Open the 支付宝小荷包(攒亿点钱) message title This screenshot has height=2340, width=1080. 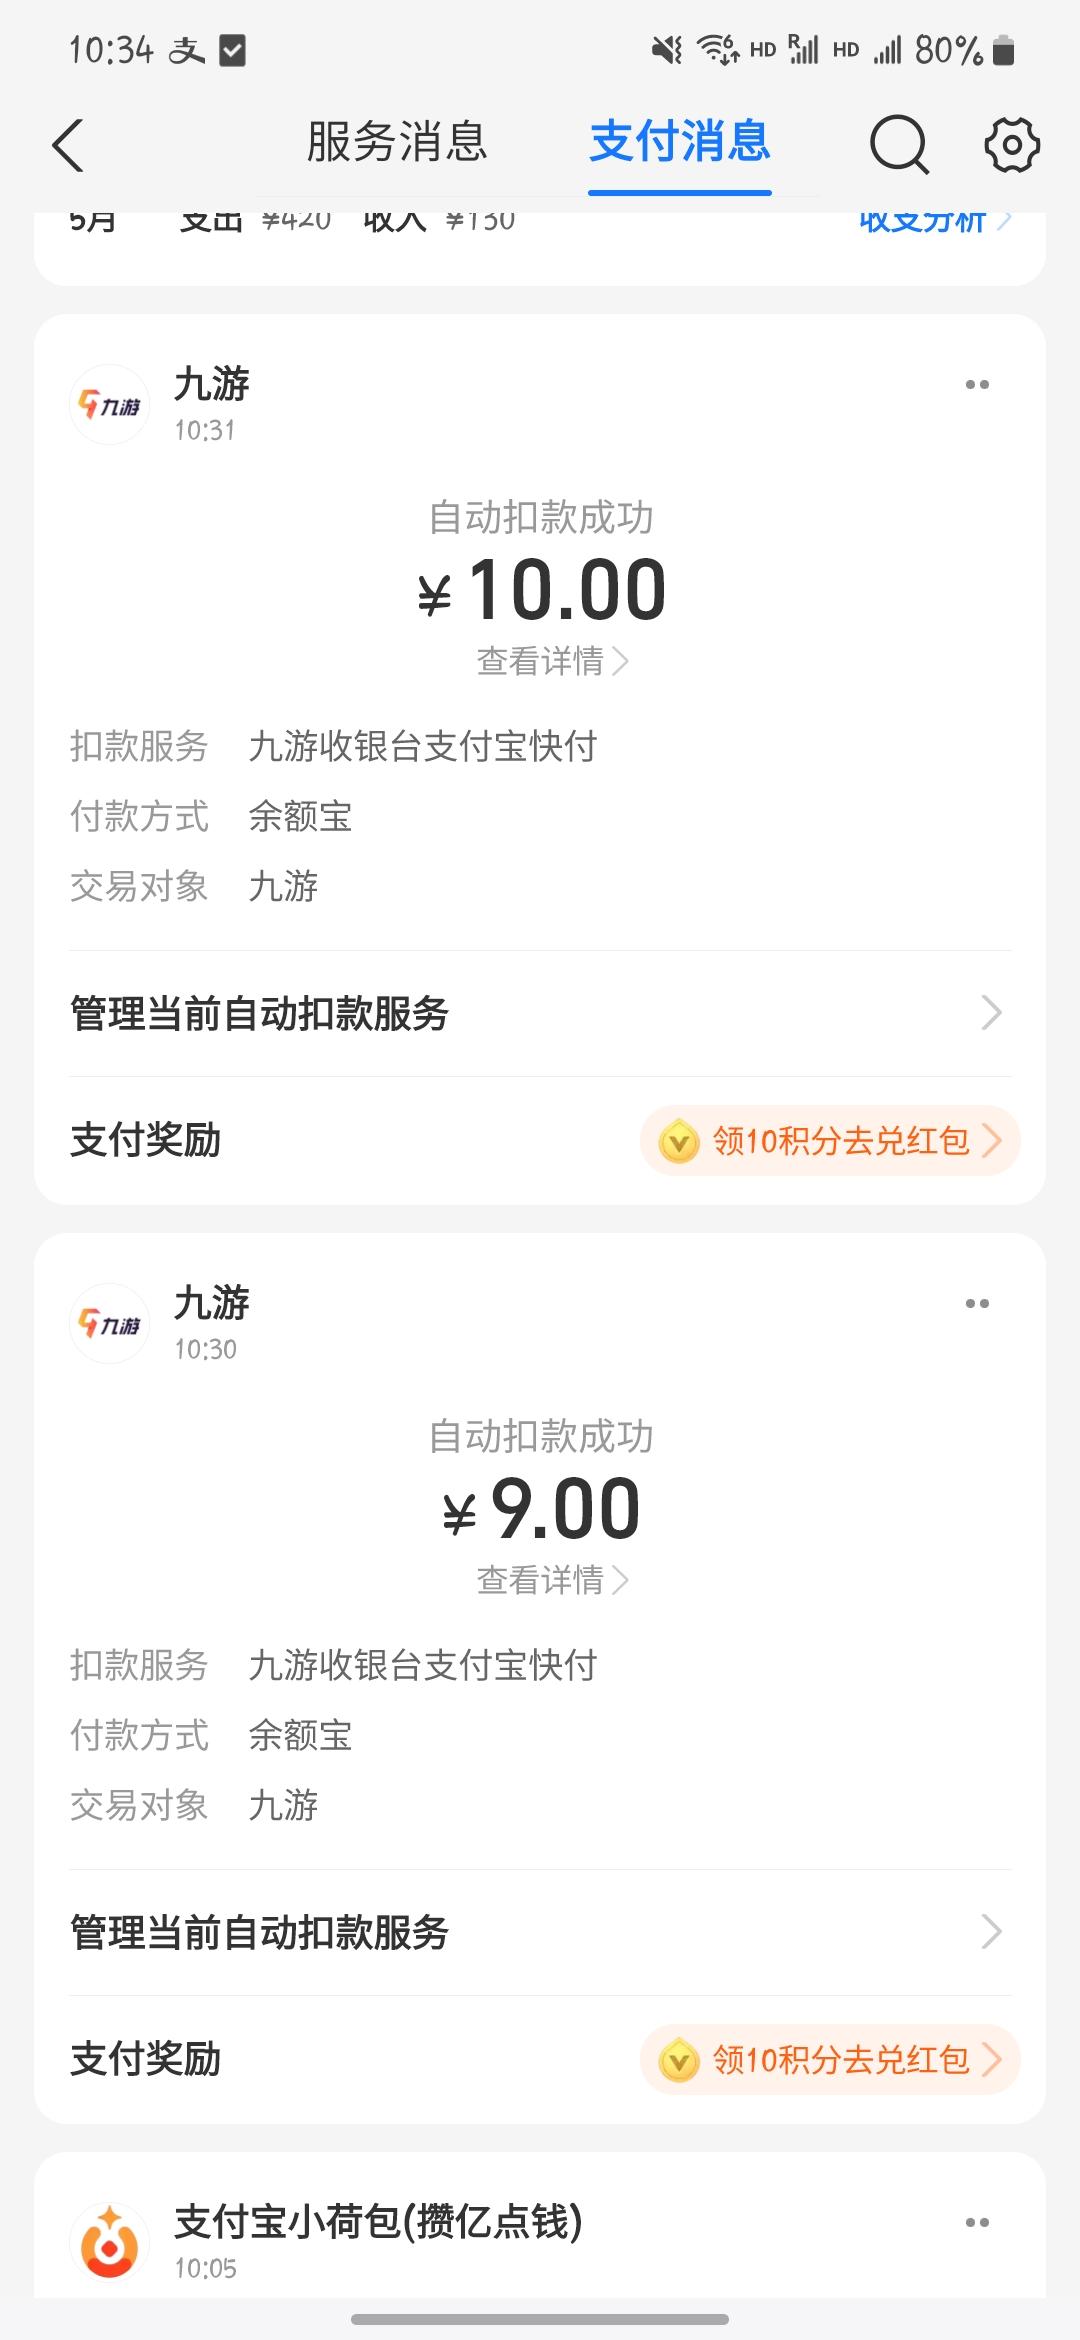click(x=378, y=2222)
